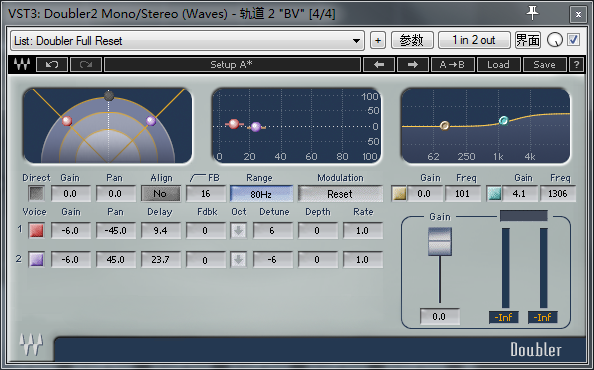This screenshot has width=594, height=370.
Task: Toggle the Direct signal on/off button
Action: point(37,194)
